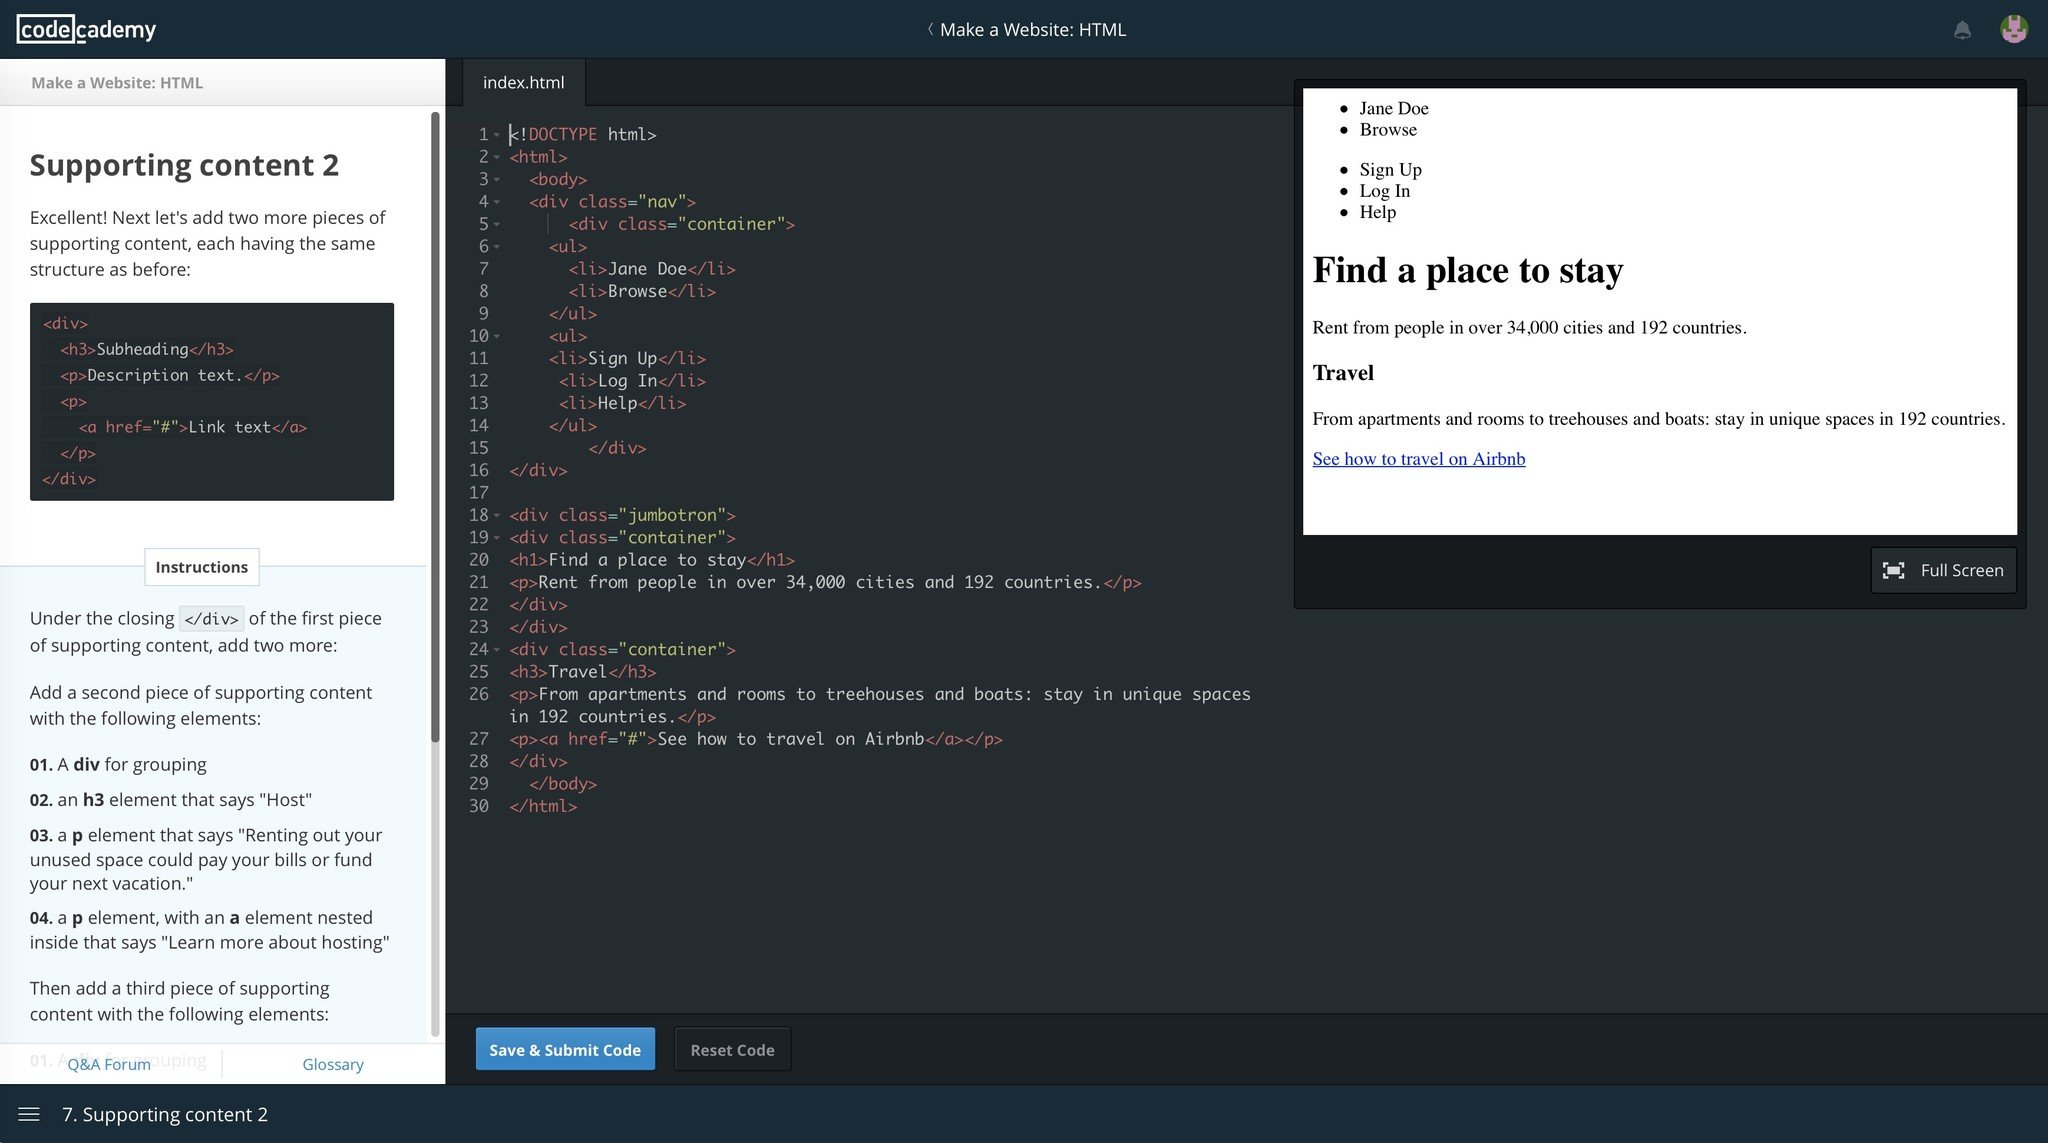Viewport: 2048px width, 1143px height.
Task: Collapse the html tag on line 2
Action: tap(497, 157)
